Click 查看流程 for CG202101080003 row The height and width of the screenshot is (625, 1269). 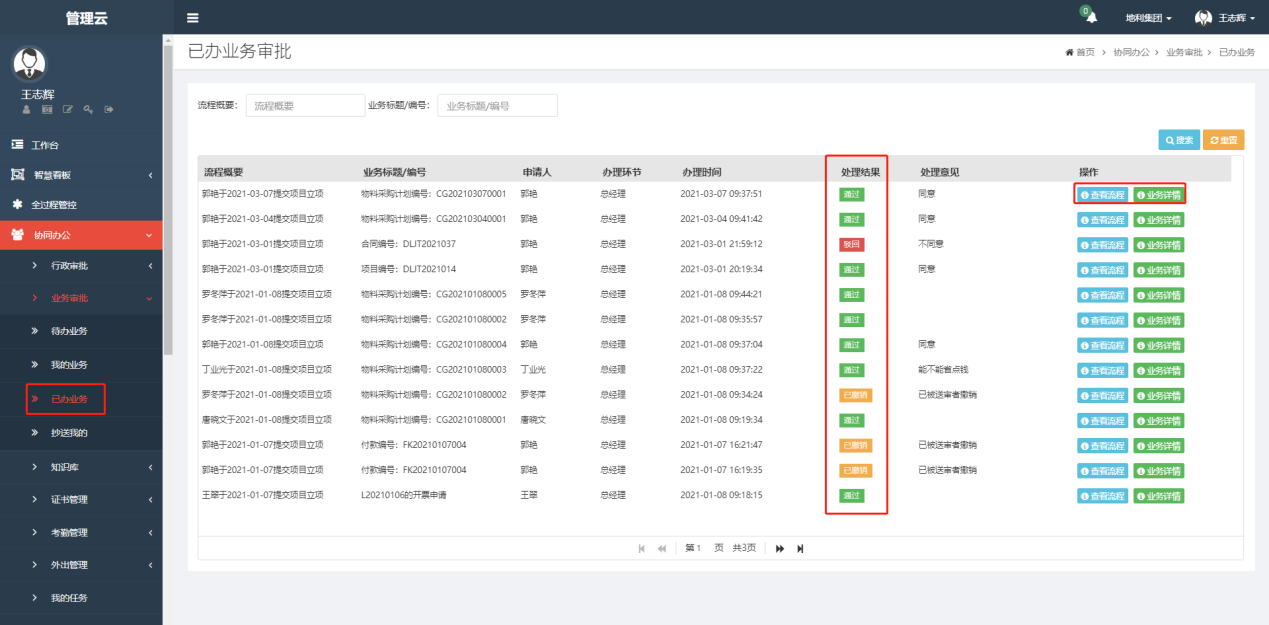tap(1102, 370)
